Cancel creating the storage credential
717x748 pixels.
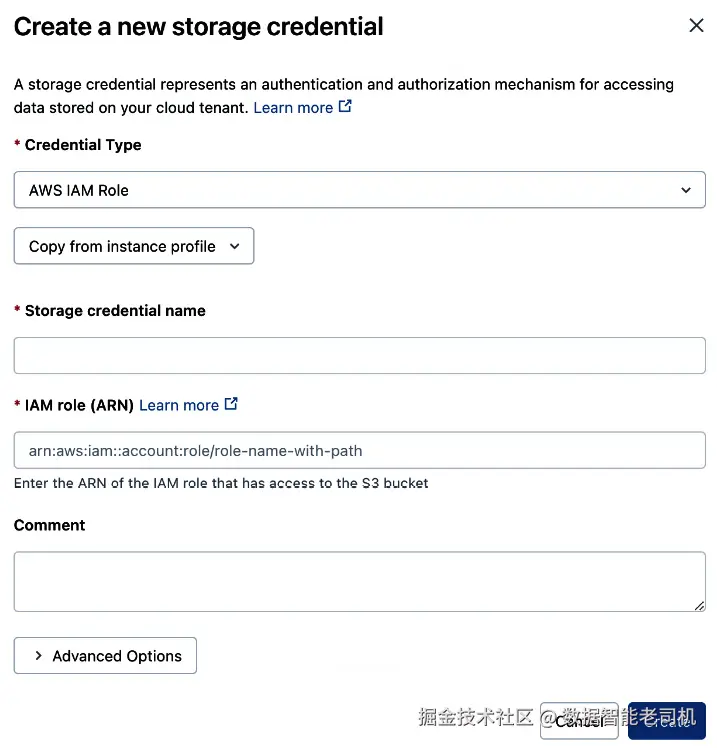click(x=579, y=720)
